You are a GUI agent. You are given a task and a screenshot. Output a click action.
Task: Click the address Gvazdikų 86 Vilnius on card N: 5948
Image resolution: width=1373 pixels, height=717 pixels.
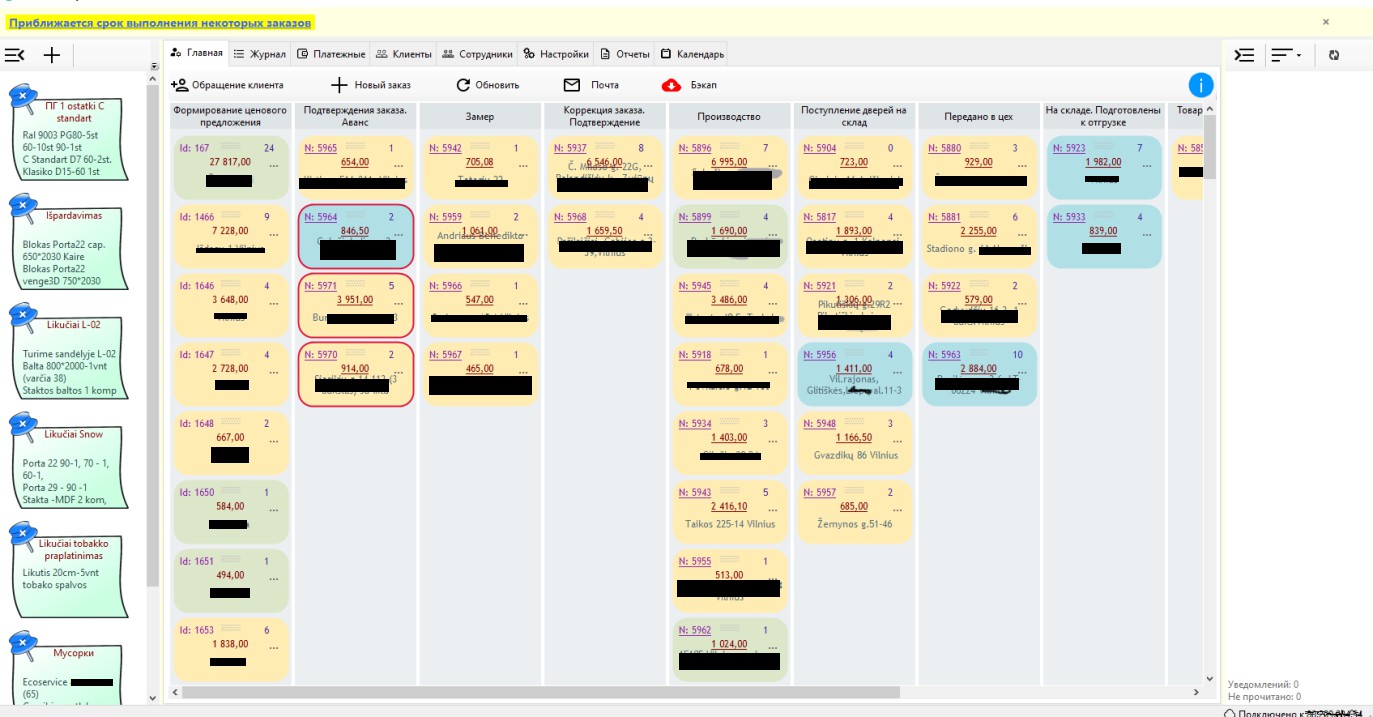[856, 455]
